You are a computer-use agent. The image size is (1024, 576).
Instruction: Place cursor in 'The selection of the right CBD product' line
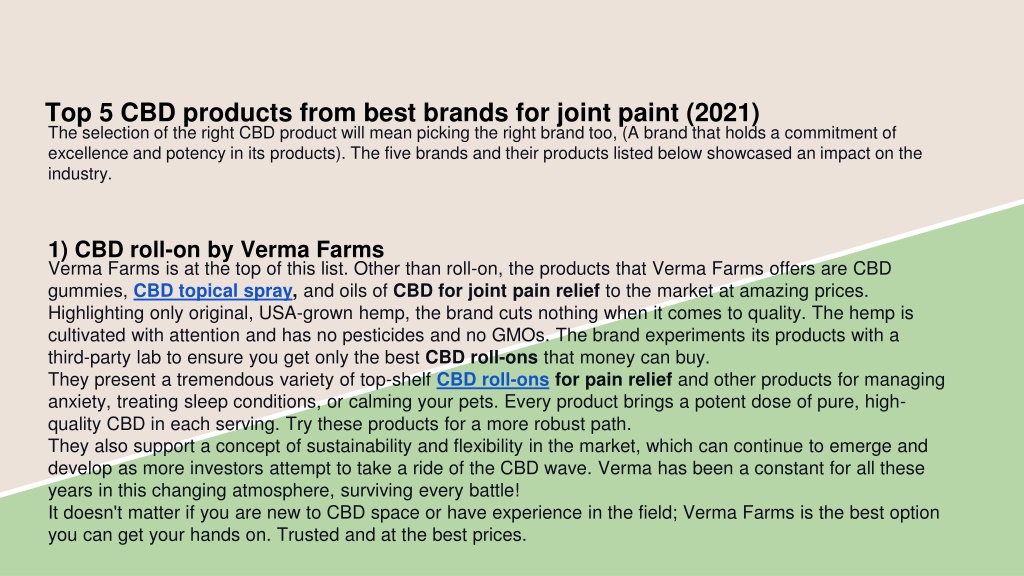[472, 133]
